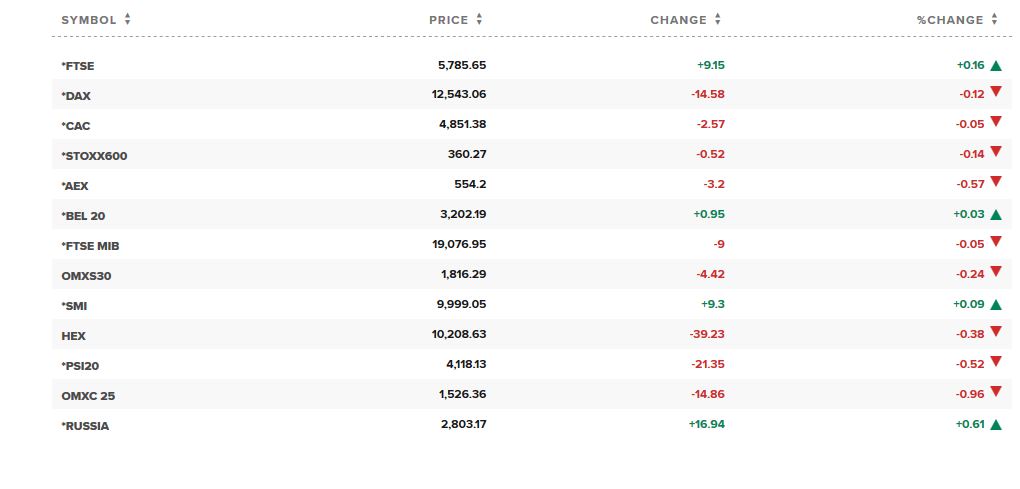Select the PSI20 price 4,118.13

point(466,364)
